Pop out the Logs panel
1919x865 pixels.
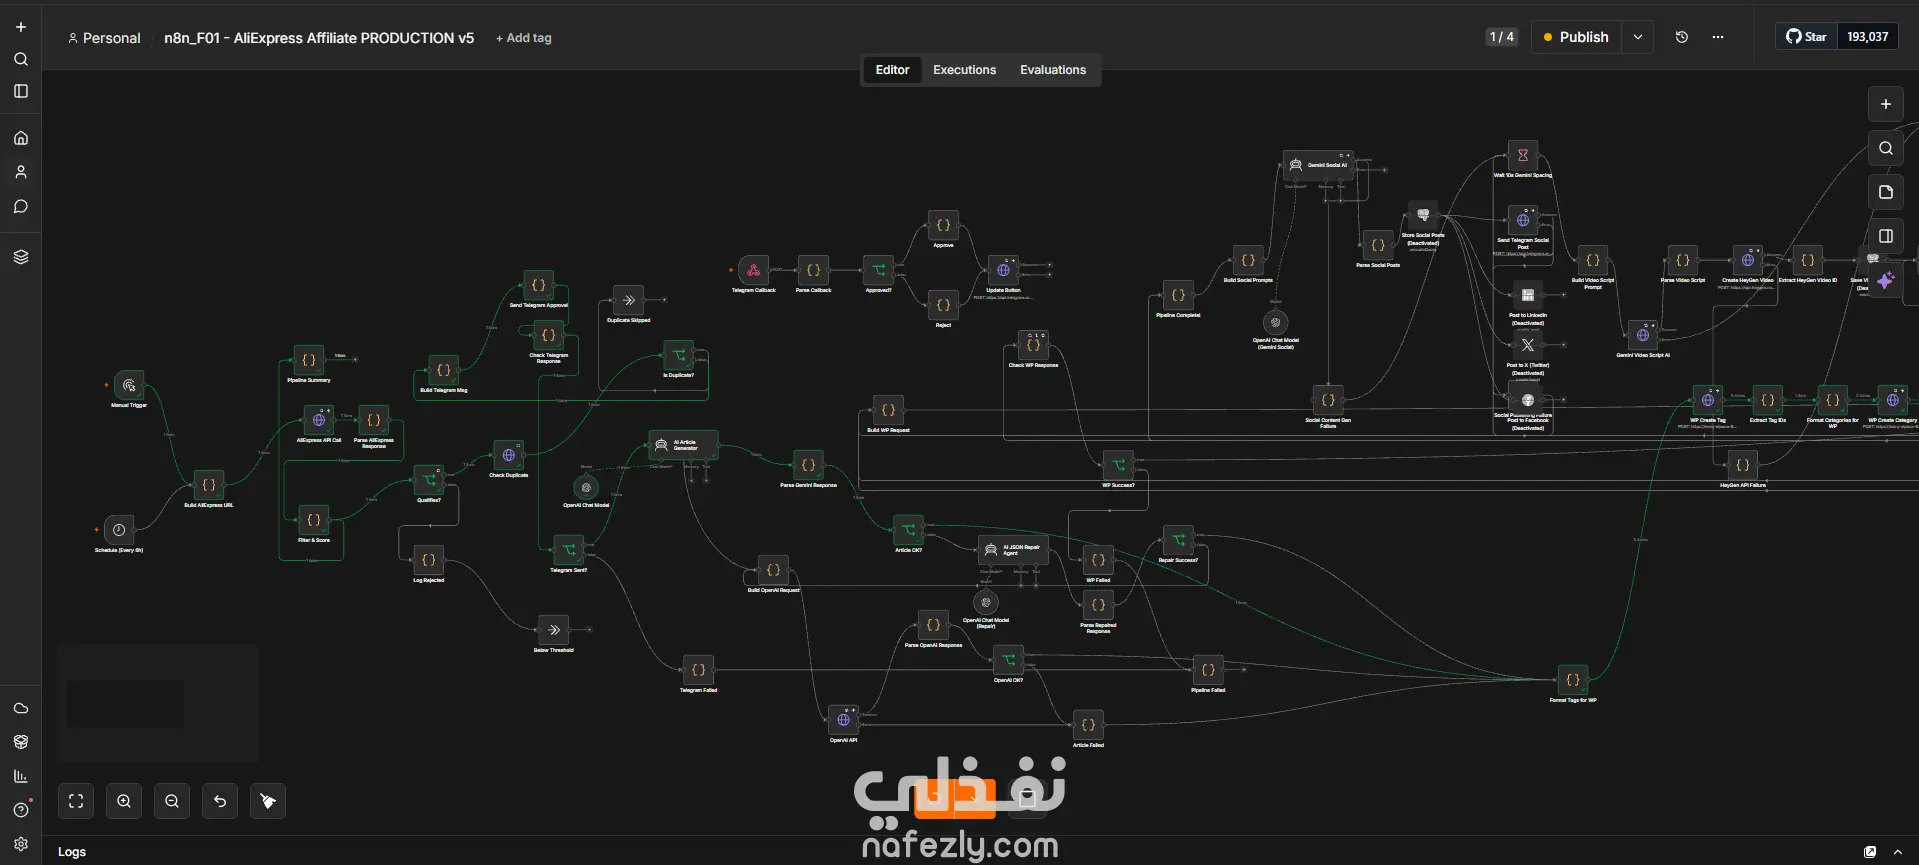pos(1870,852)
